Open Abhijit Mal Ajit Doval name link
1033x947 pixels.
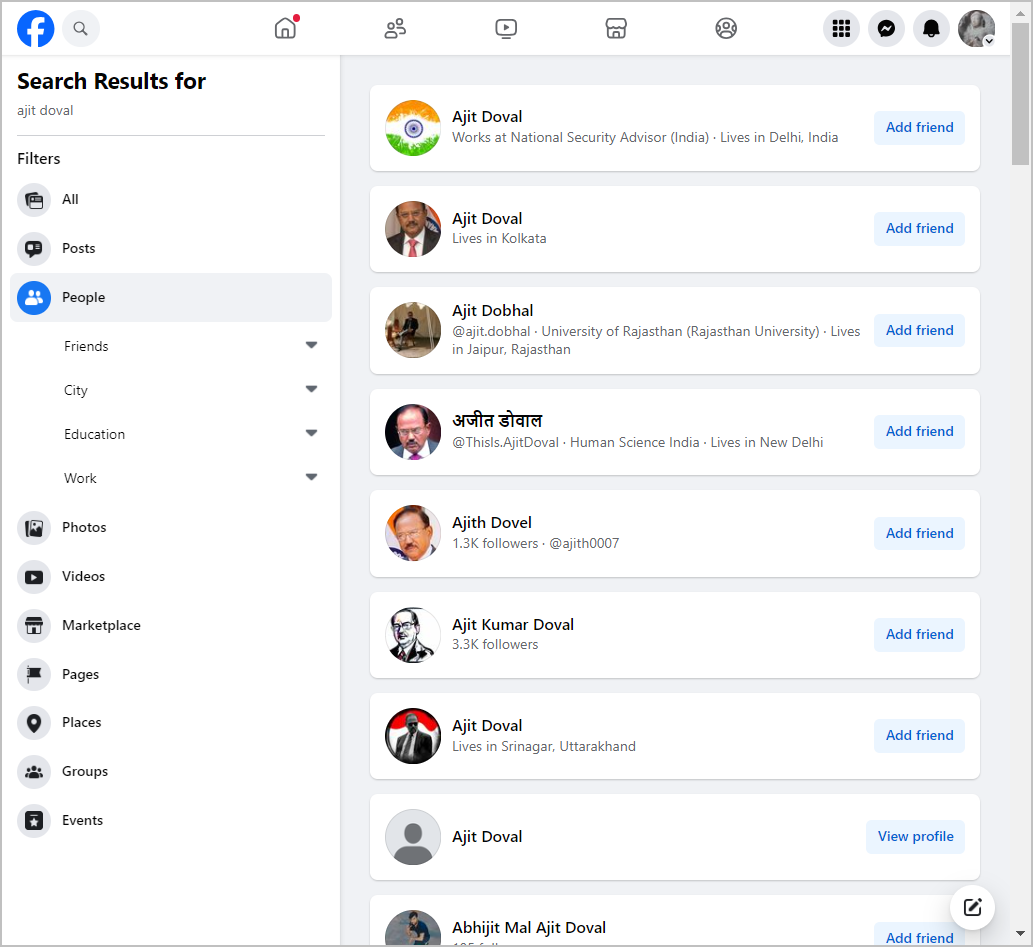click(x=528, y=927)
